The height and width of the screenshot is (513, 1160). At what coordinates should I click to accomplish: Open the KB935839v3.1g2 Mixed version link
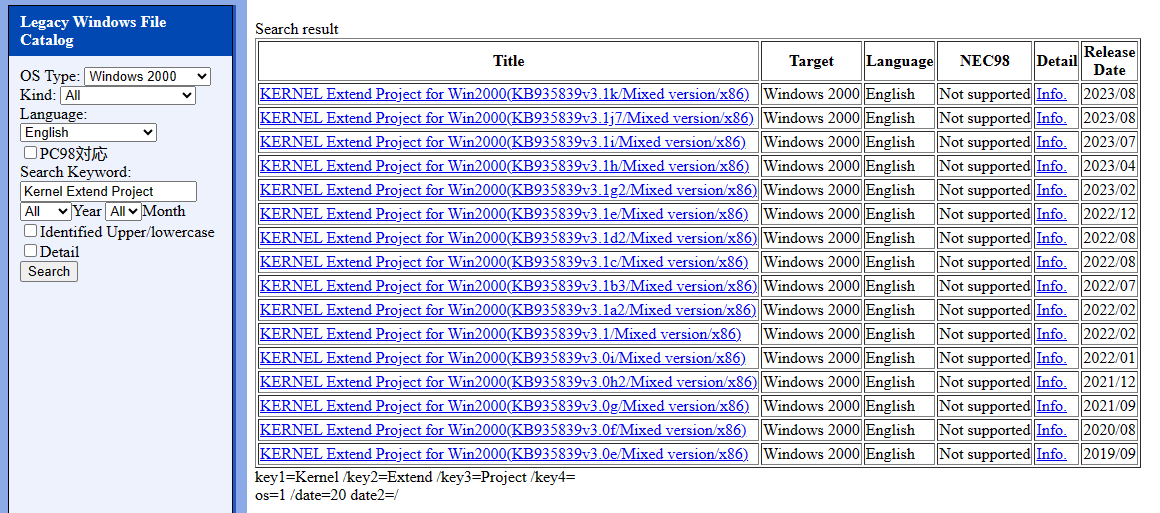(507, 190)
